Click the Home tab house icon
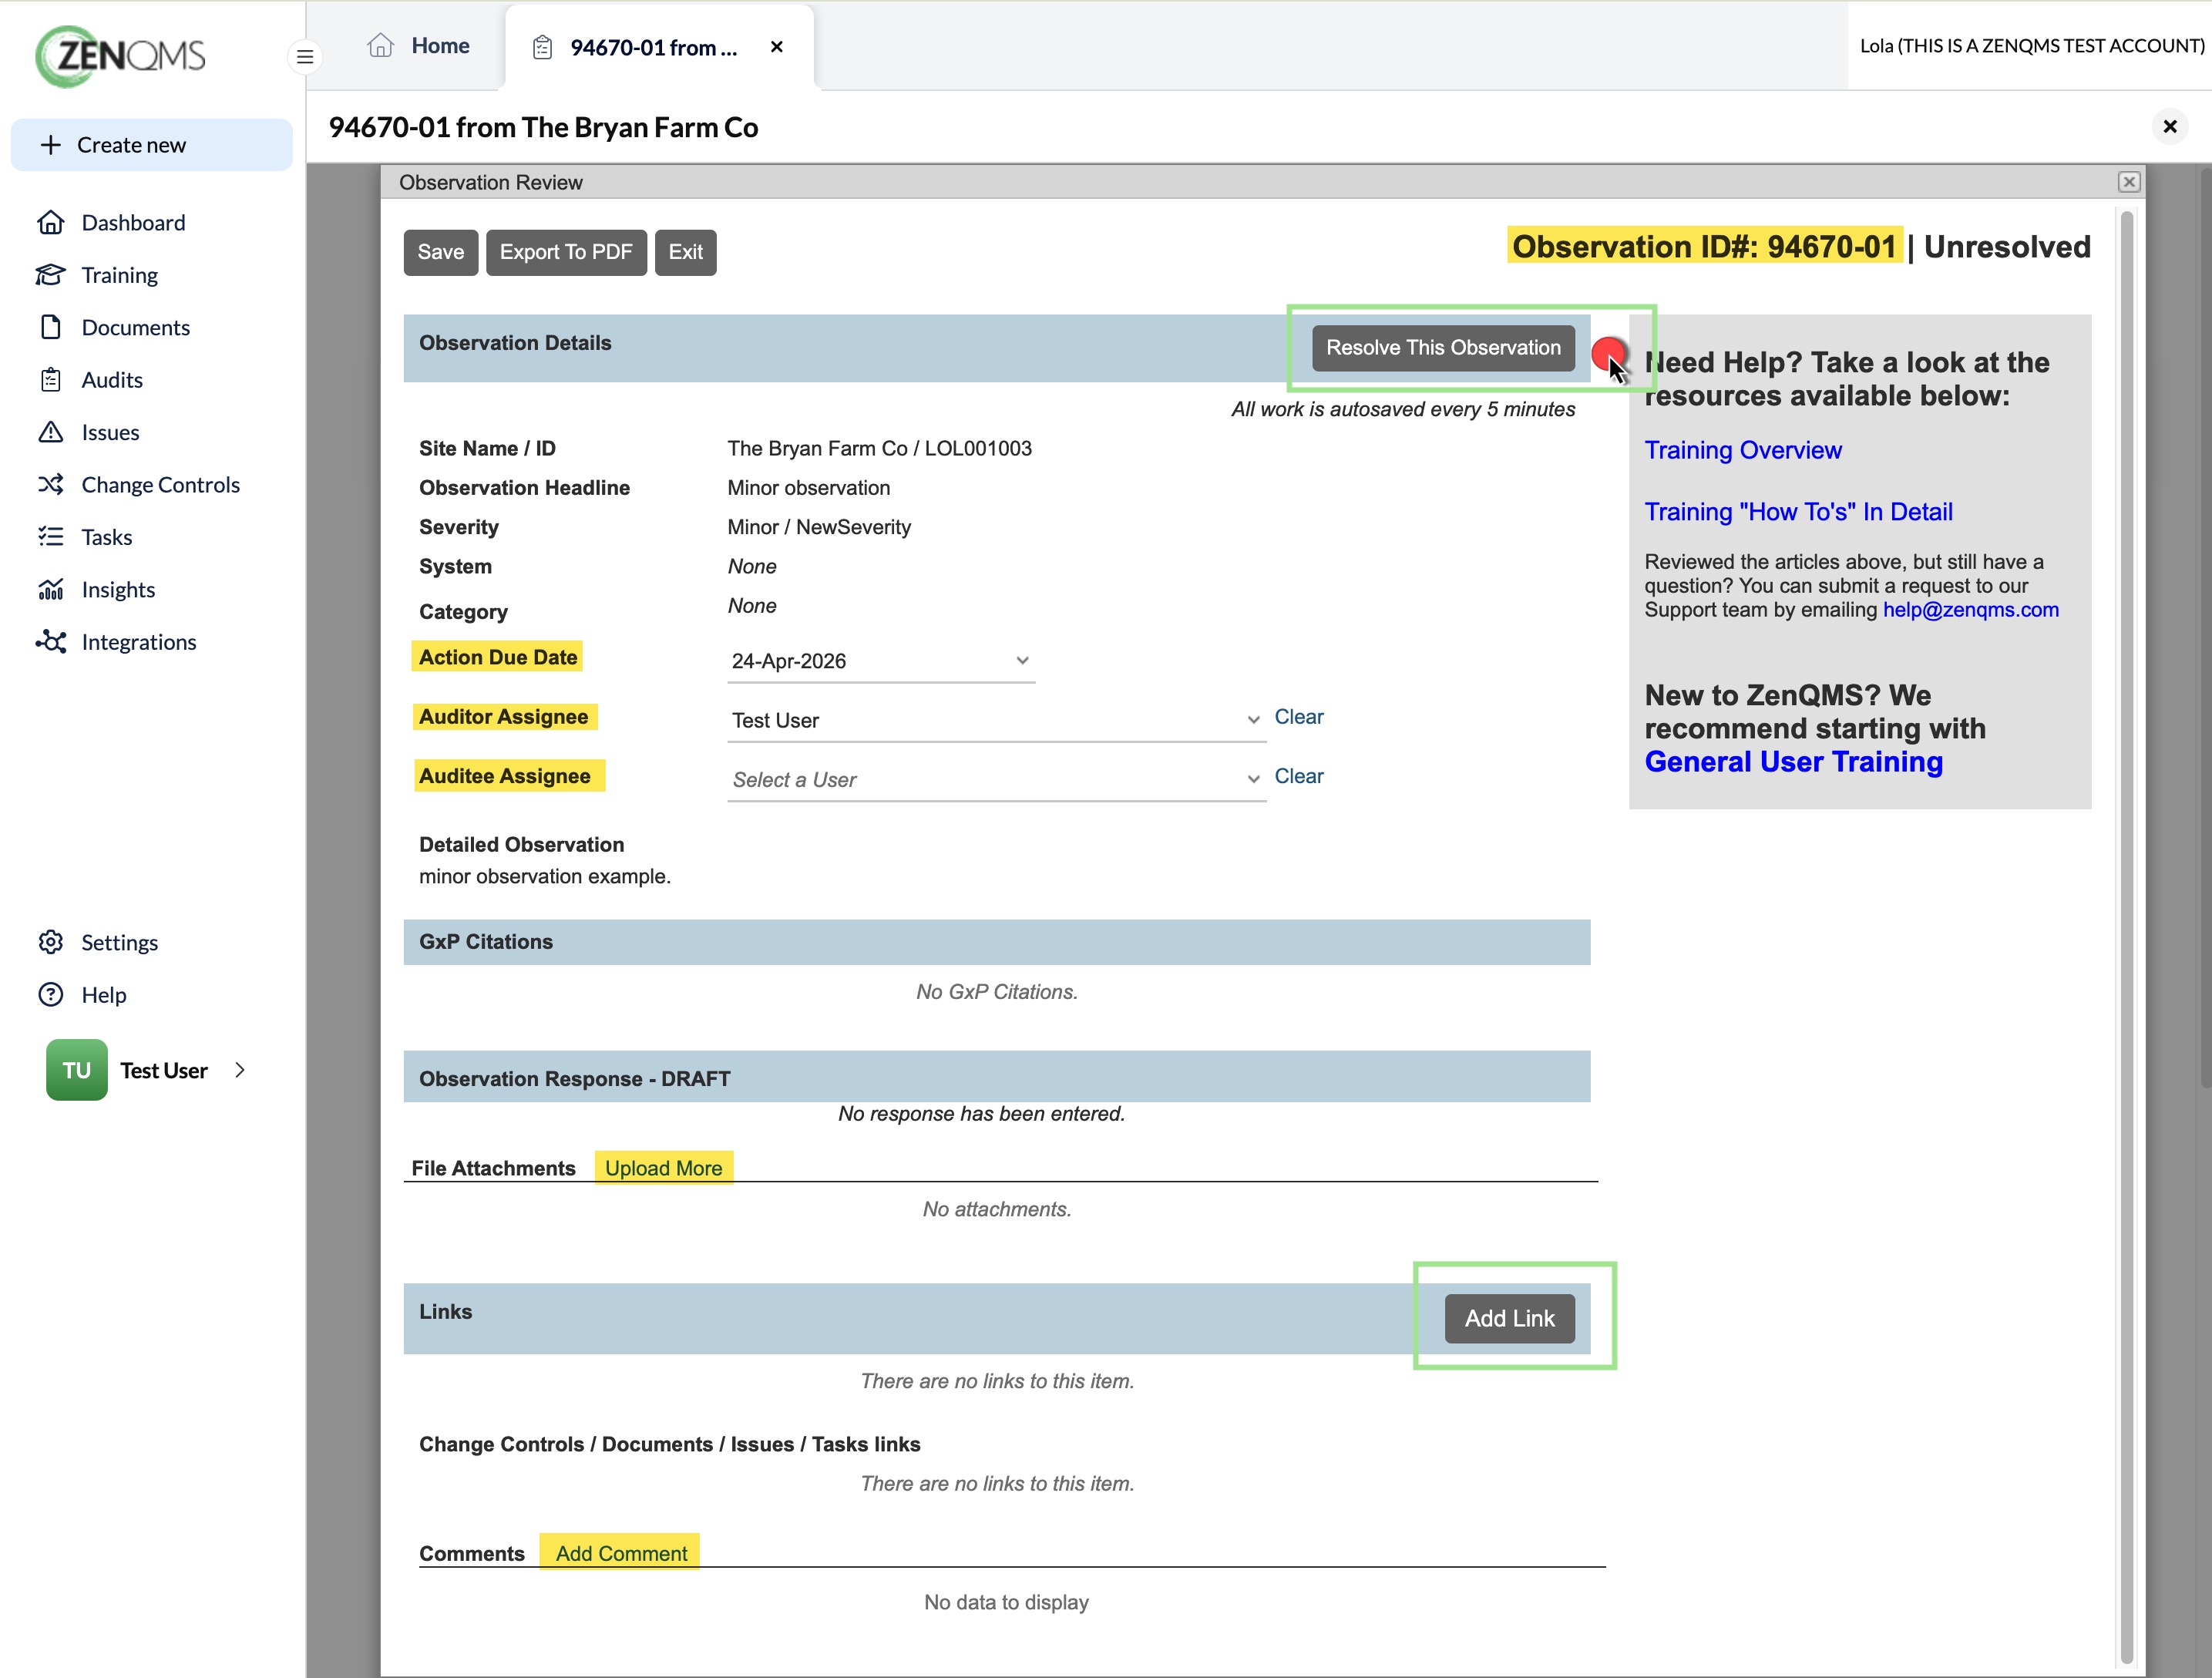The width and height of the screenshot is (2212, 1678). coord(380,46)
